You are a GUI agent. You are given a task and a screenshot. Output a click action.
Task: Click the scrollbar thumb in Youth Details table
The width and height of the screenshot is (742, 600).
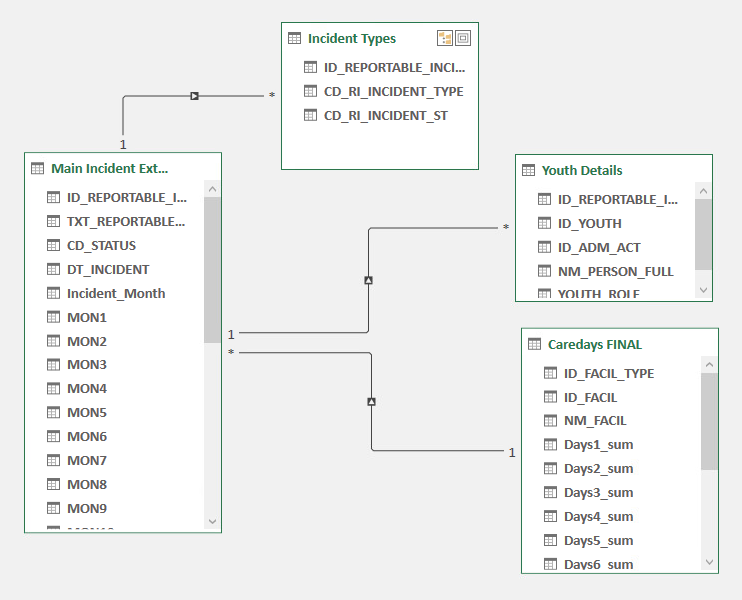coord(703,234)
